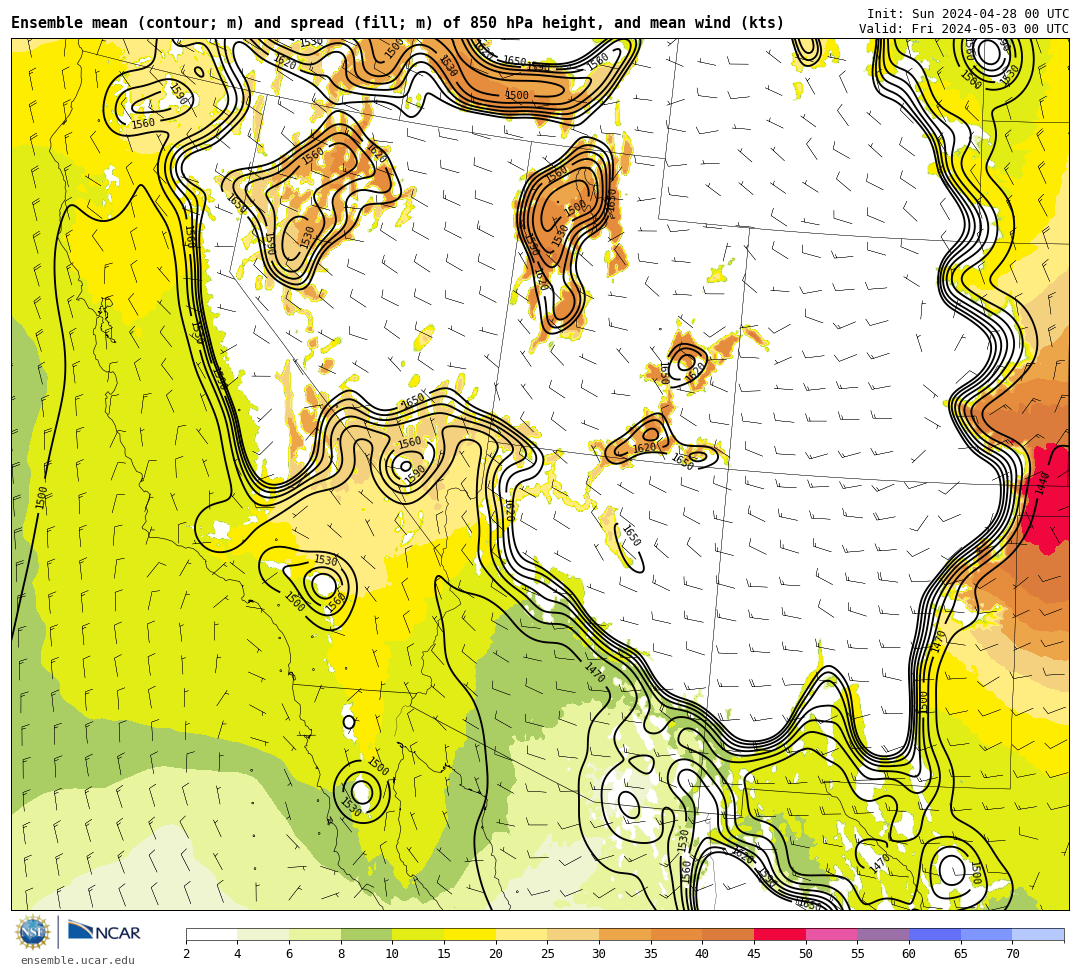
Task: Click the colorbar tick label 60
Action: tap(909, 954)
